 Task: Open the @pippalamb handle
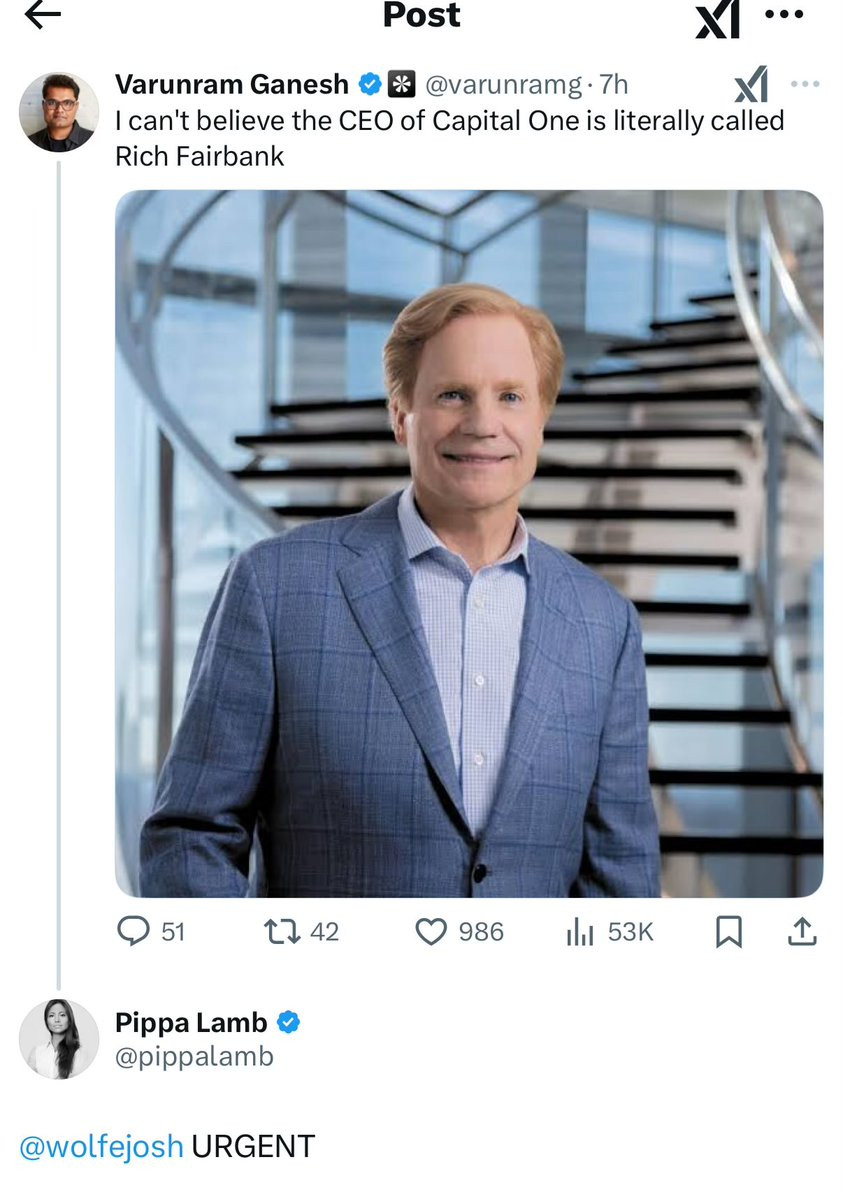[x=194, y=1056]
